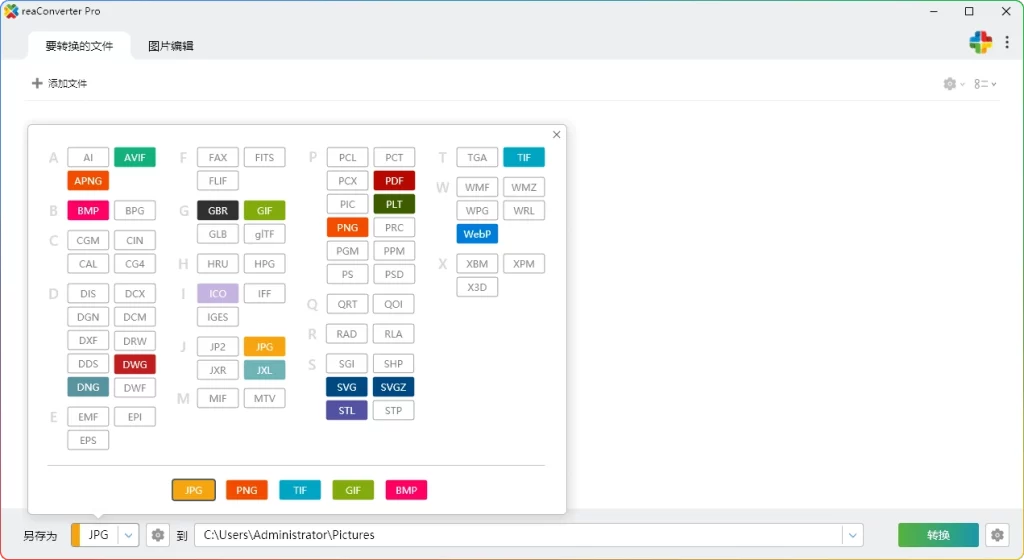Click the format settings gear beside JPG

pyautogui.click(x=158, y=535)
